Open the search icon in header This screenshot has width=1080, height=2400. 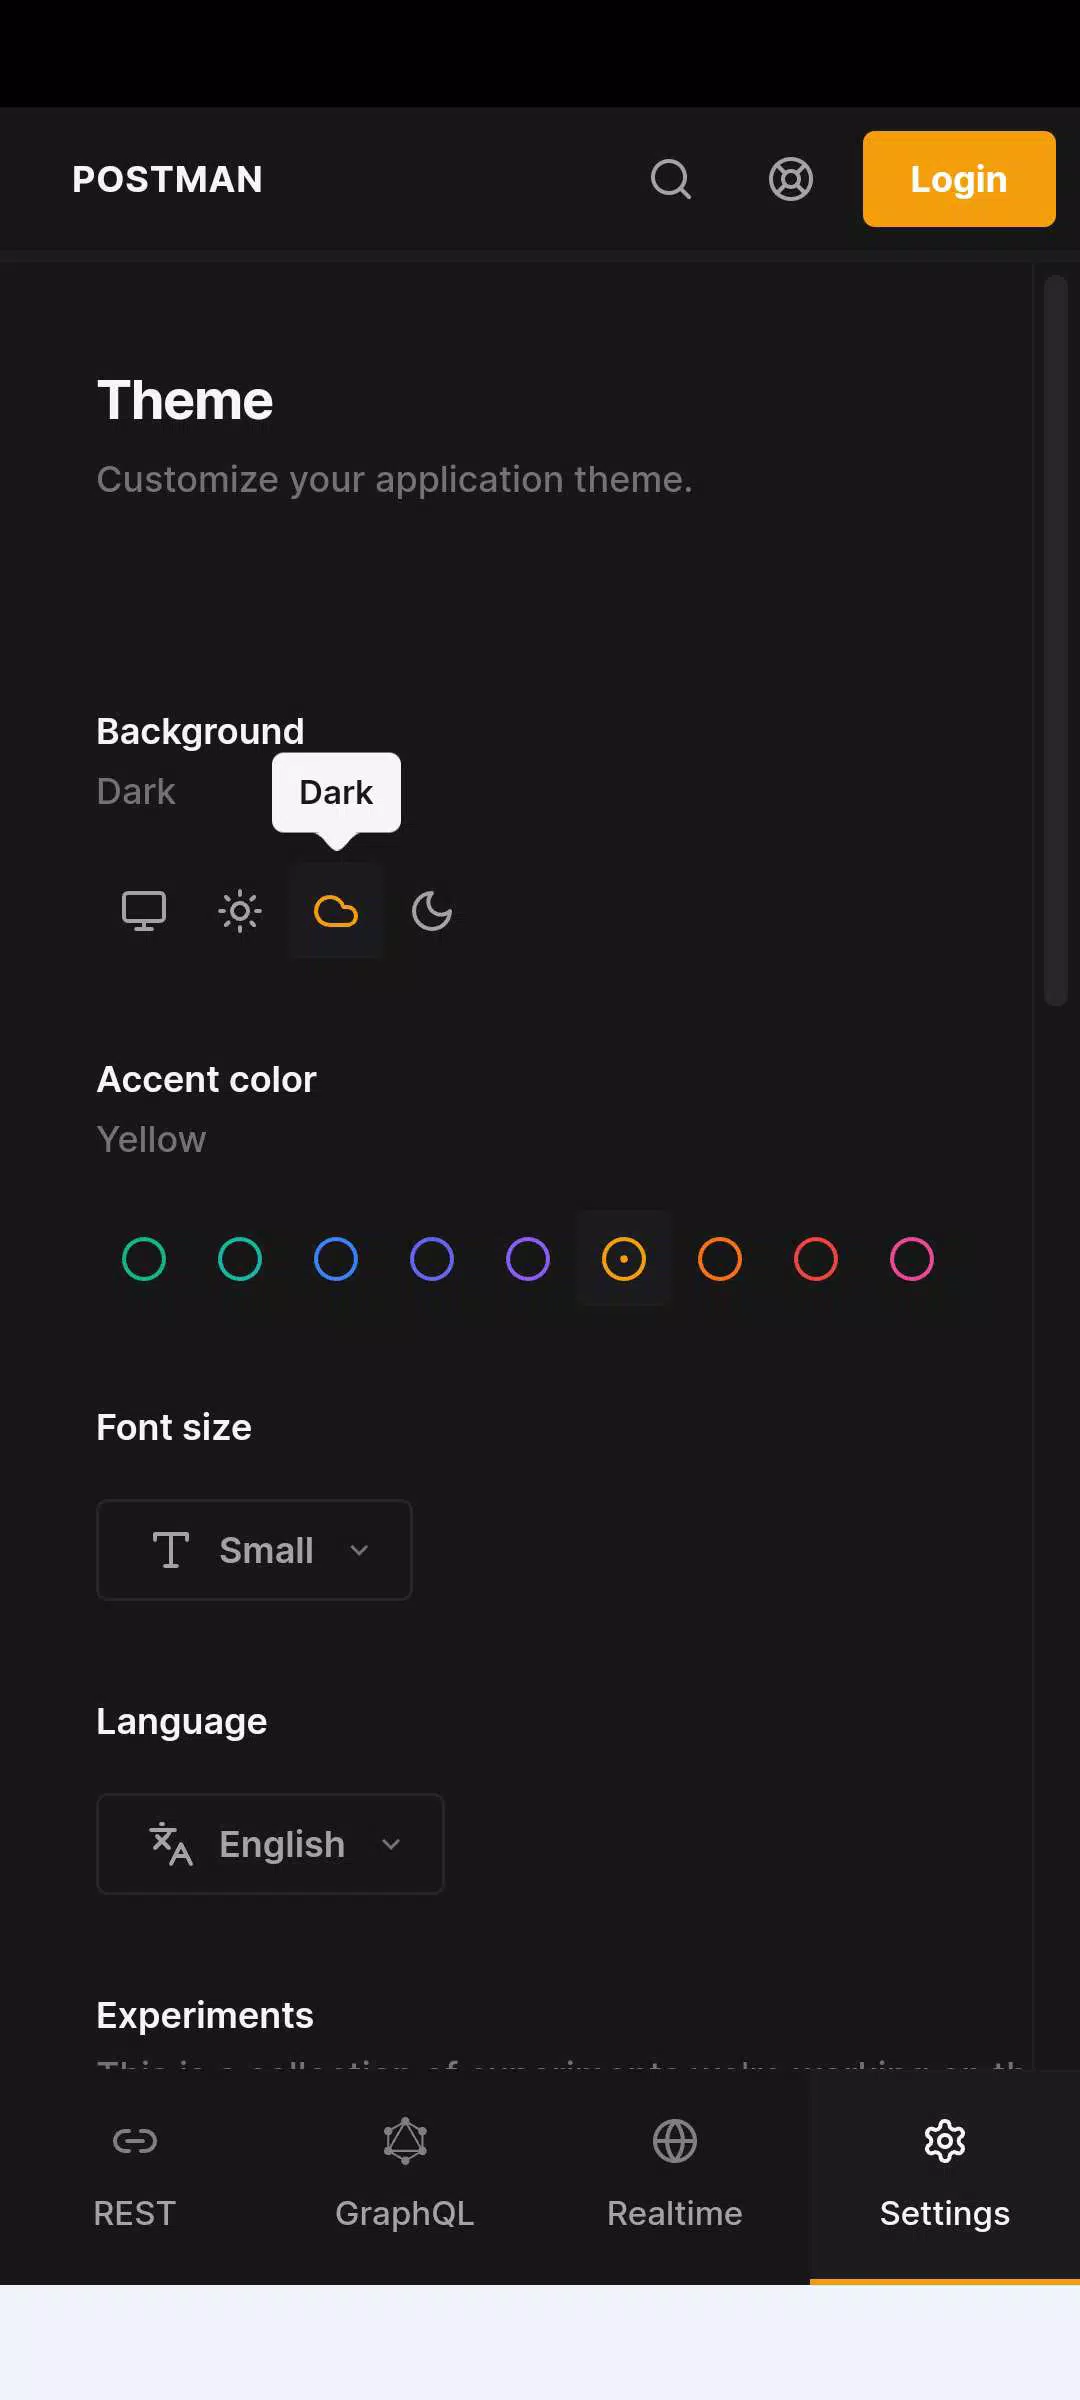click(671, 179)
